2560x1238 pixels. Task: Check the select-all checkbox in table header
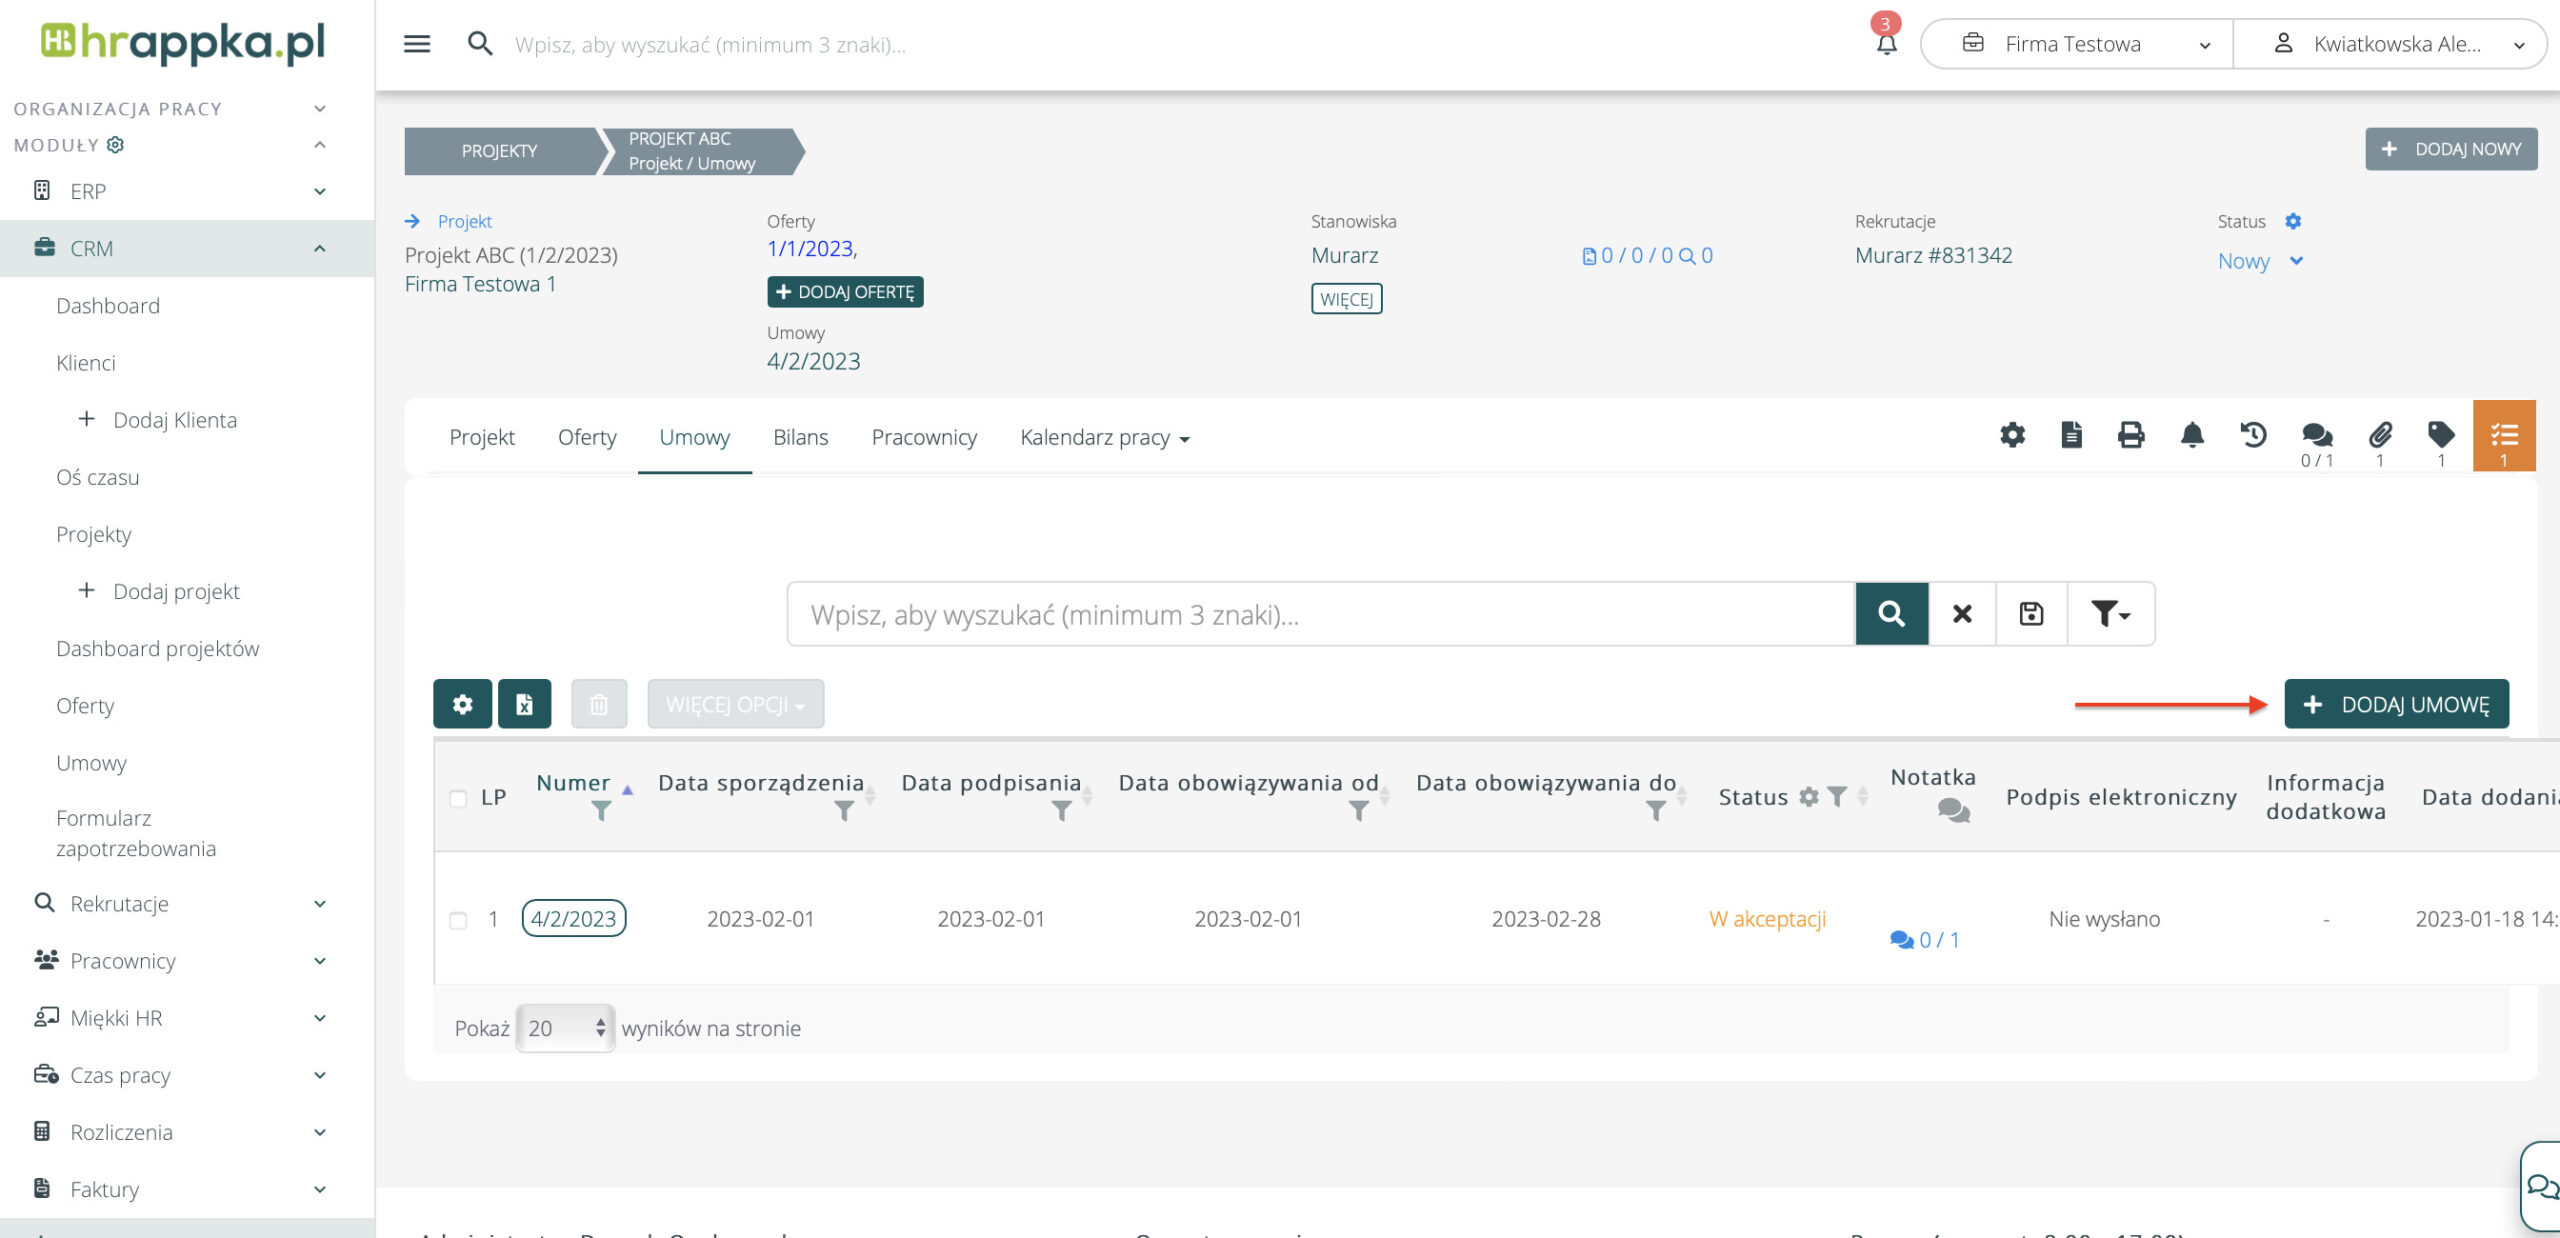(458, 798)
